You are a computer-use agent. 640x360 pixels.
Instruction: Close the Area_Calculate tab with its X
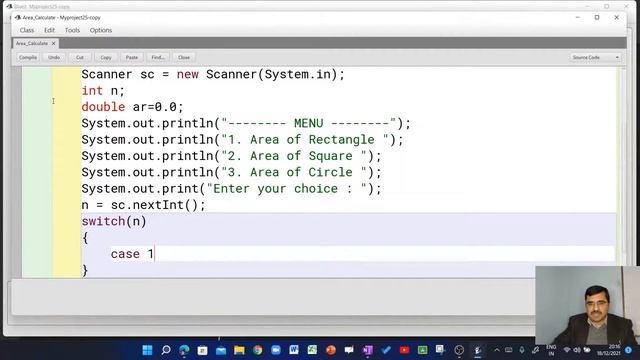[53, 43]
